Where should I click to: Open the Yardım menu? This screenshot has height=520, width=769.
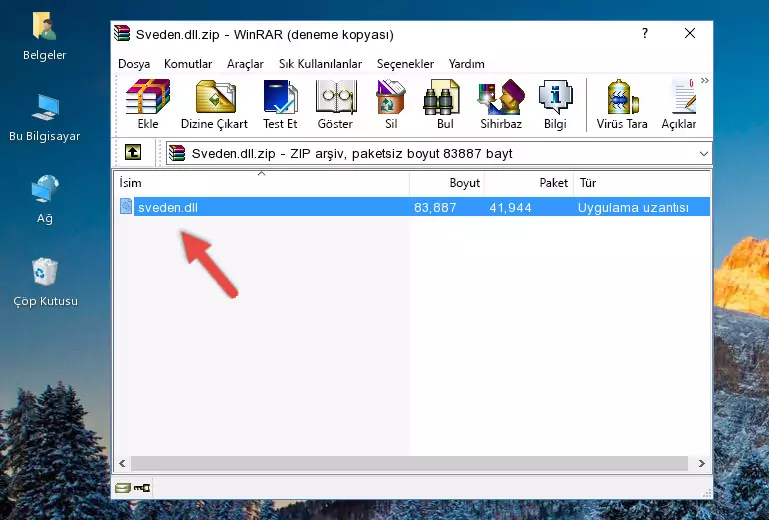466,64
